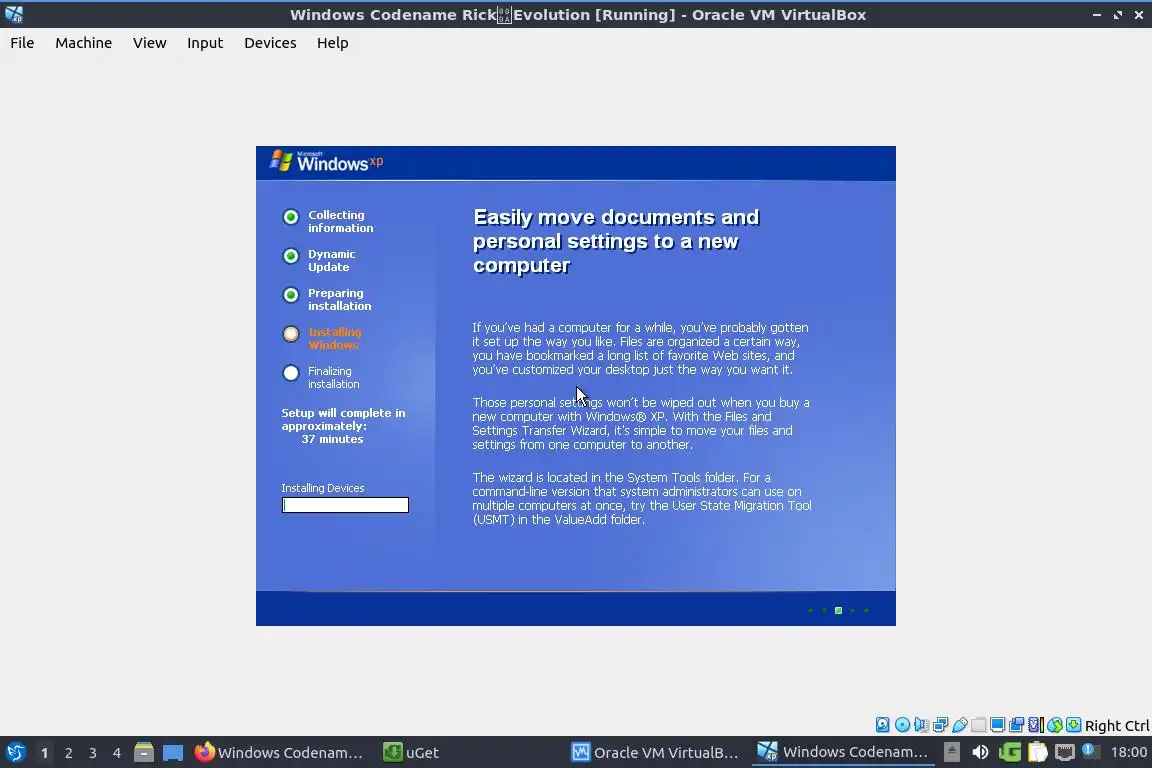
Task: Open the Help menu
Action: (x=332, y=43)
